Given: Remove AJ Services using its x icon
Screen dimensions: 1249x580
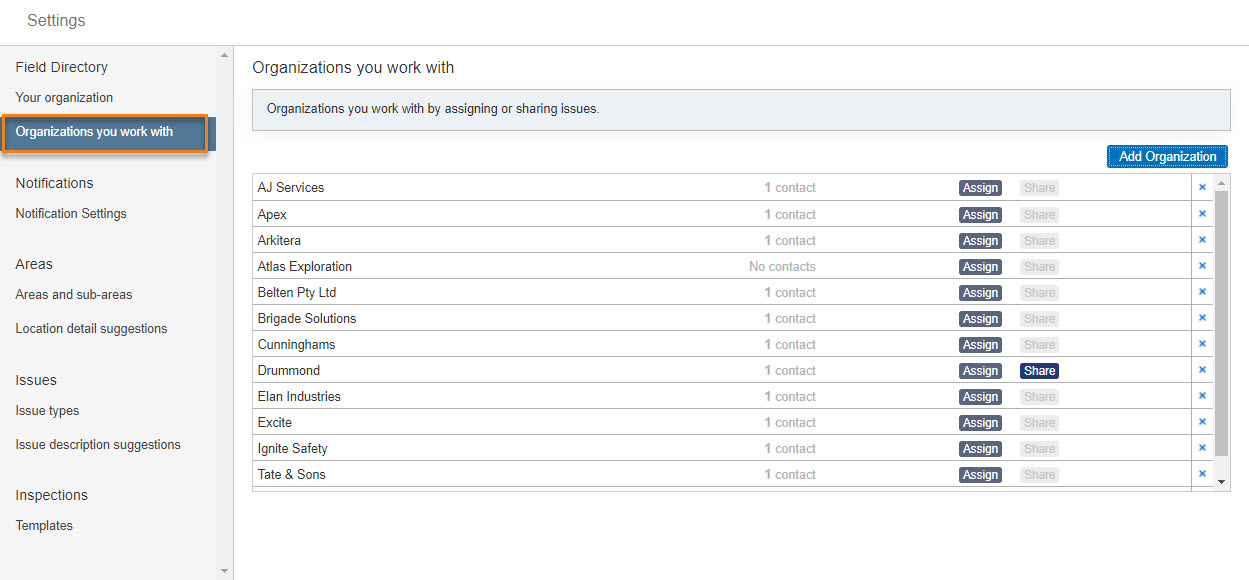Looking at the screenshot, I should pos(1202,187).
